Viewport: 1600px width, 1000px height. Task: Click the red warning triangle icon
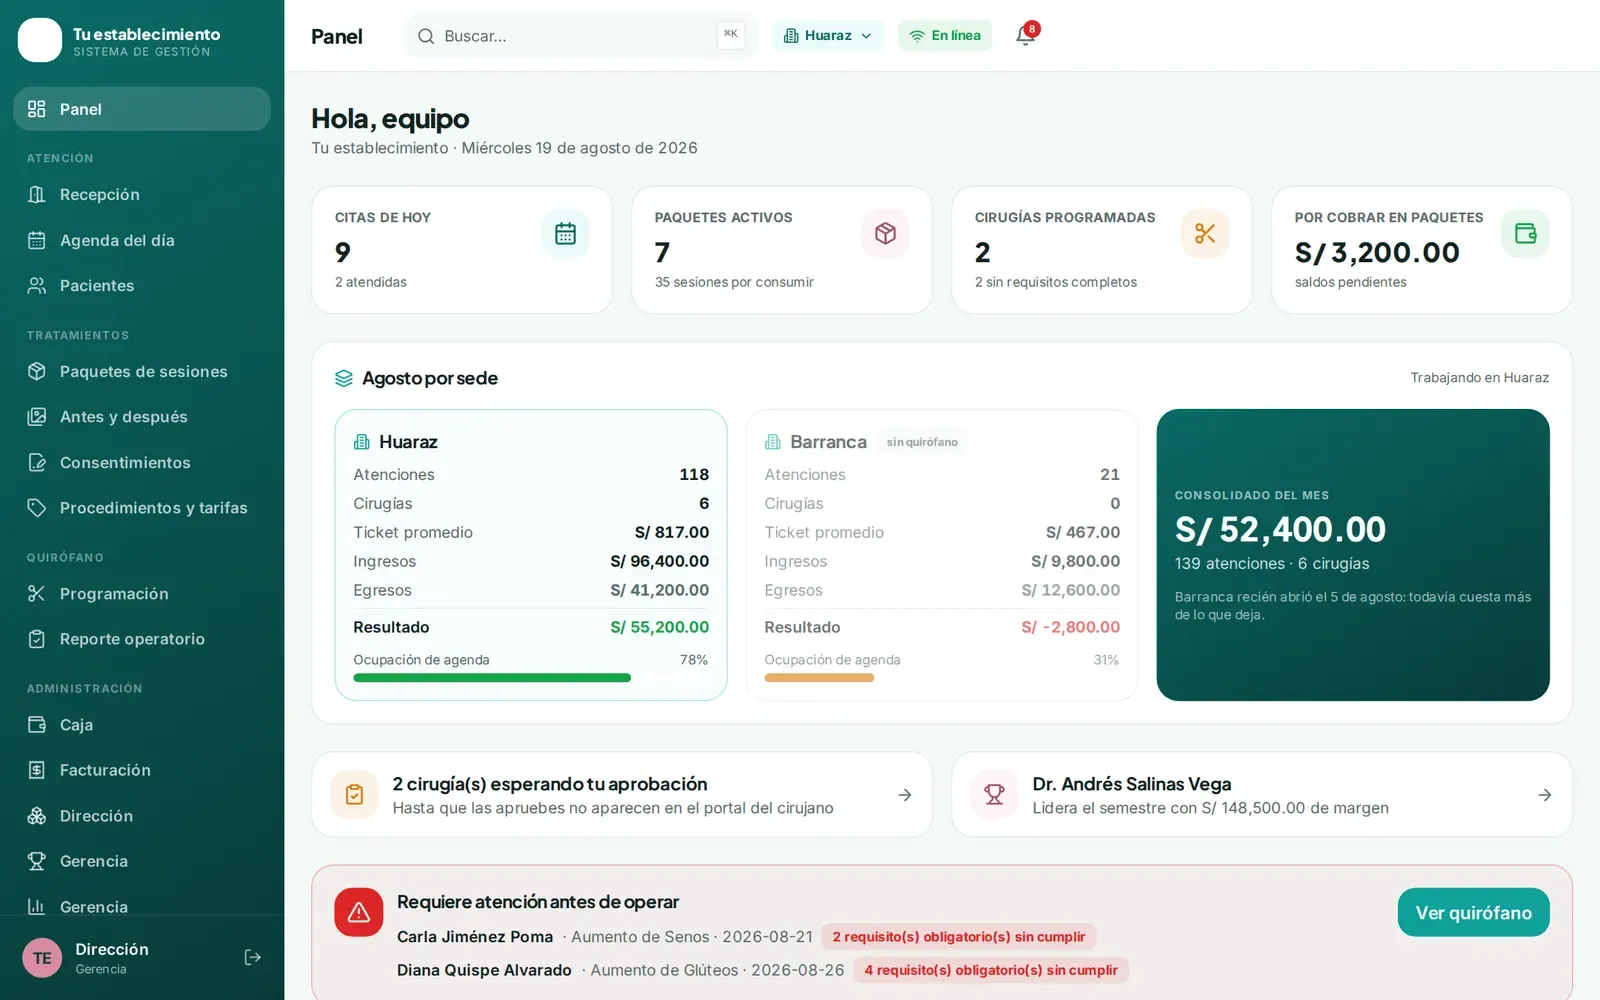pos(359,912)
